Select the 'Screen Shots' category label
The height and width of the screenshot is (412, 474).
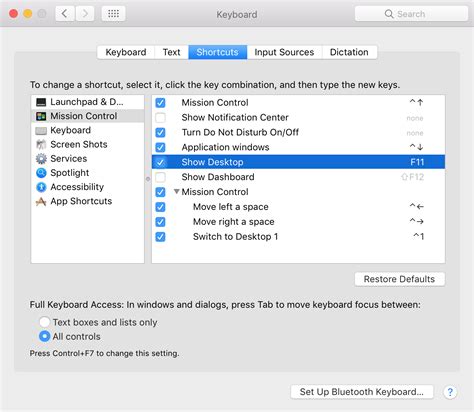[79, 145]
